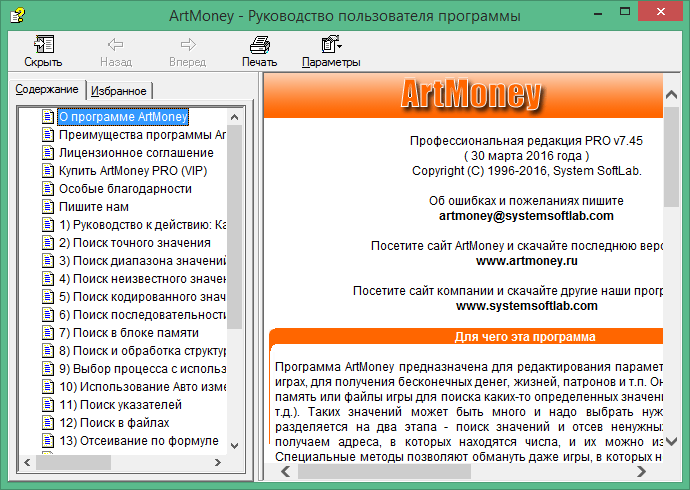
Task: Open the Параметры options icon
Action: click(x=331, y=44)
